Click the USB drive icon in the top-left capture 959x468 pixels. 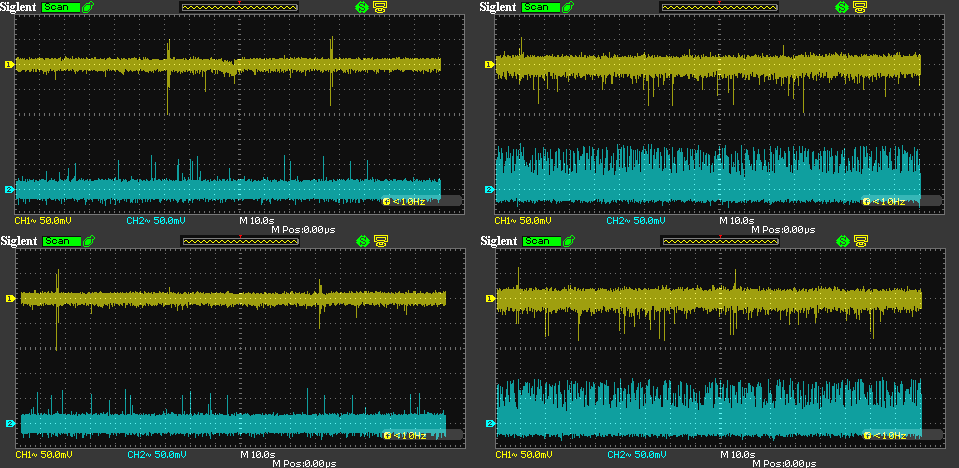[x=90, y=7]
